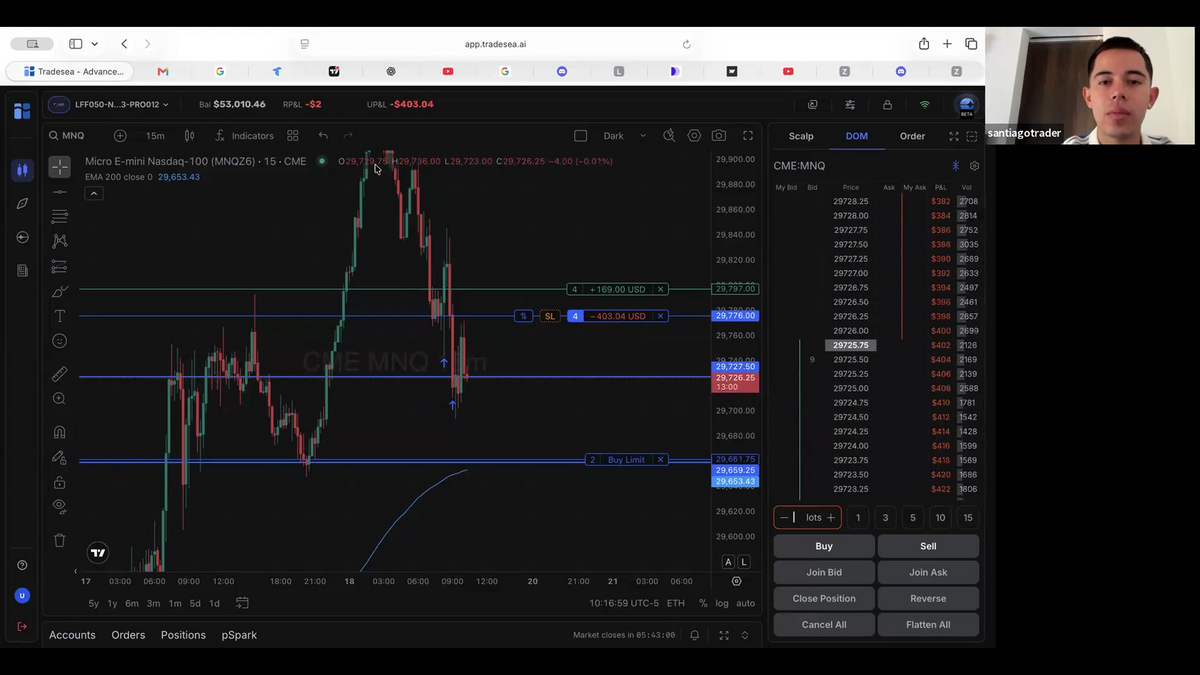The width and height of the screenshot is (1200, 675).
Task: Click the Reverse button
Action: coord(928,598)
